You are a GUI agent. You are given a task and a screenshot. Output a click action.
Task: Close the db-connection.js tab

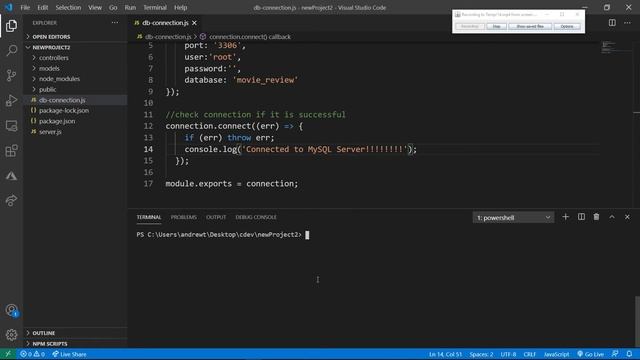click(194, 23)
